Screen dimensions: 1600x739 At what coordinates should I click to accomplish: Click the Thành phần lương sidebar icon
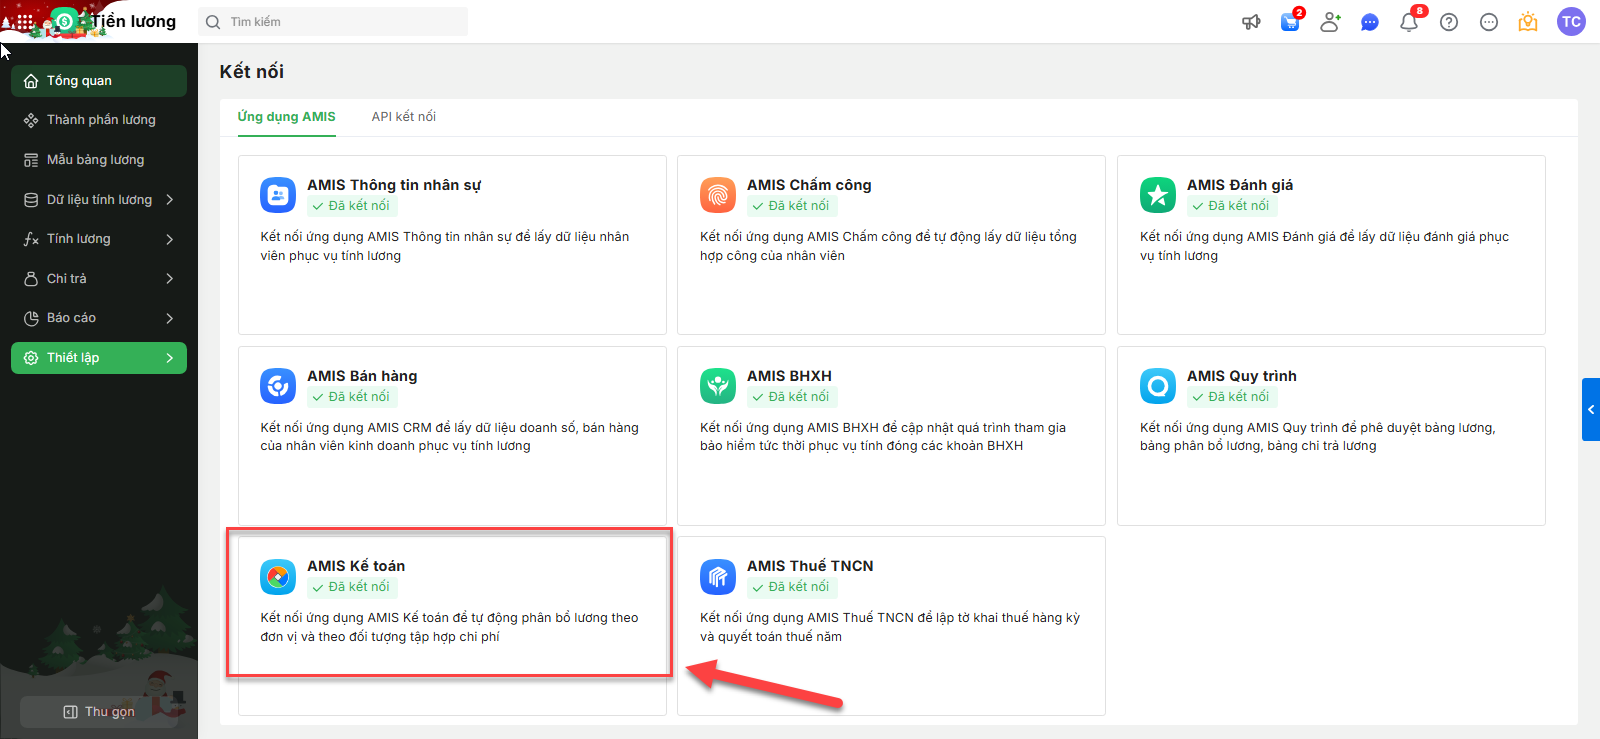click(x=31, y=120)
